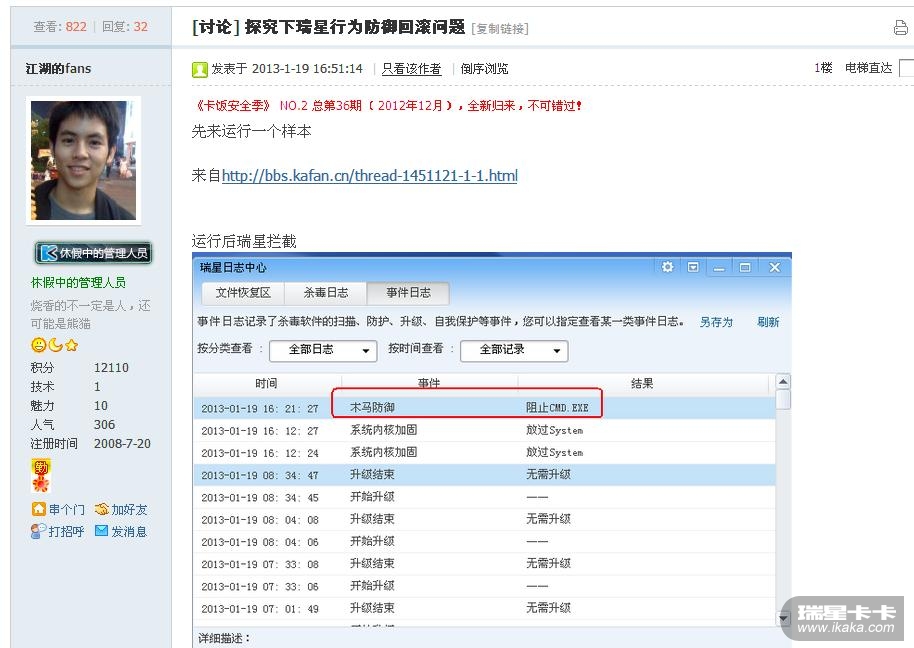Screen dimensions: 914x648
Task: Click the 打招呼 text link
Action: tap(66, 531)
